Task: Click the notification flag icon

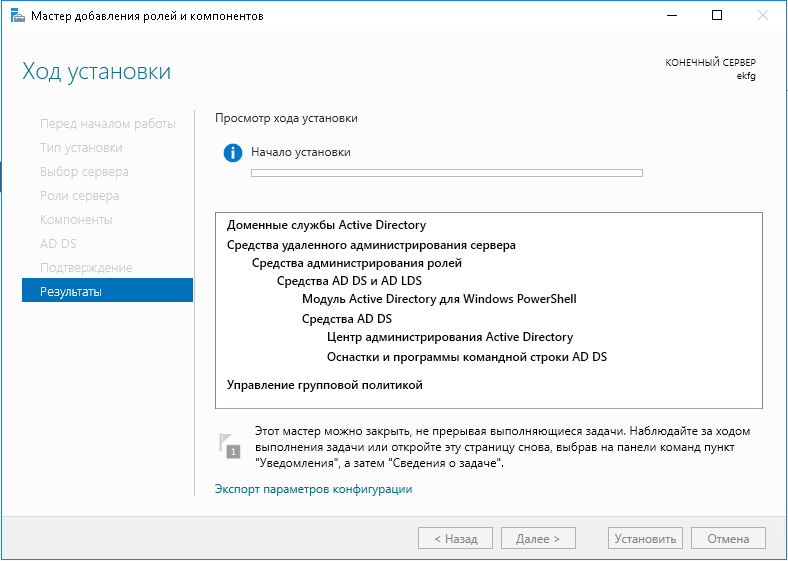Action: click(x=230, y=446)
